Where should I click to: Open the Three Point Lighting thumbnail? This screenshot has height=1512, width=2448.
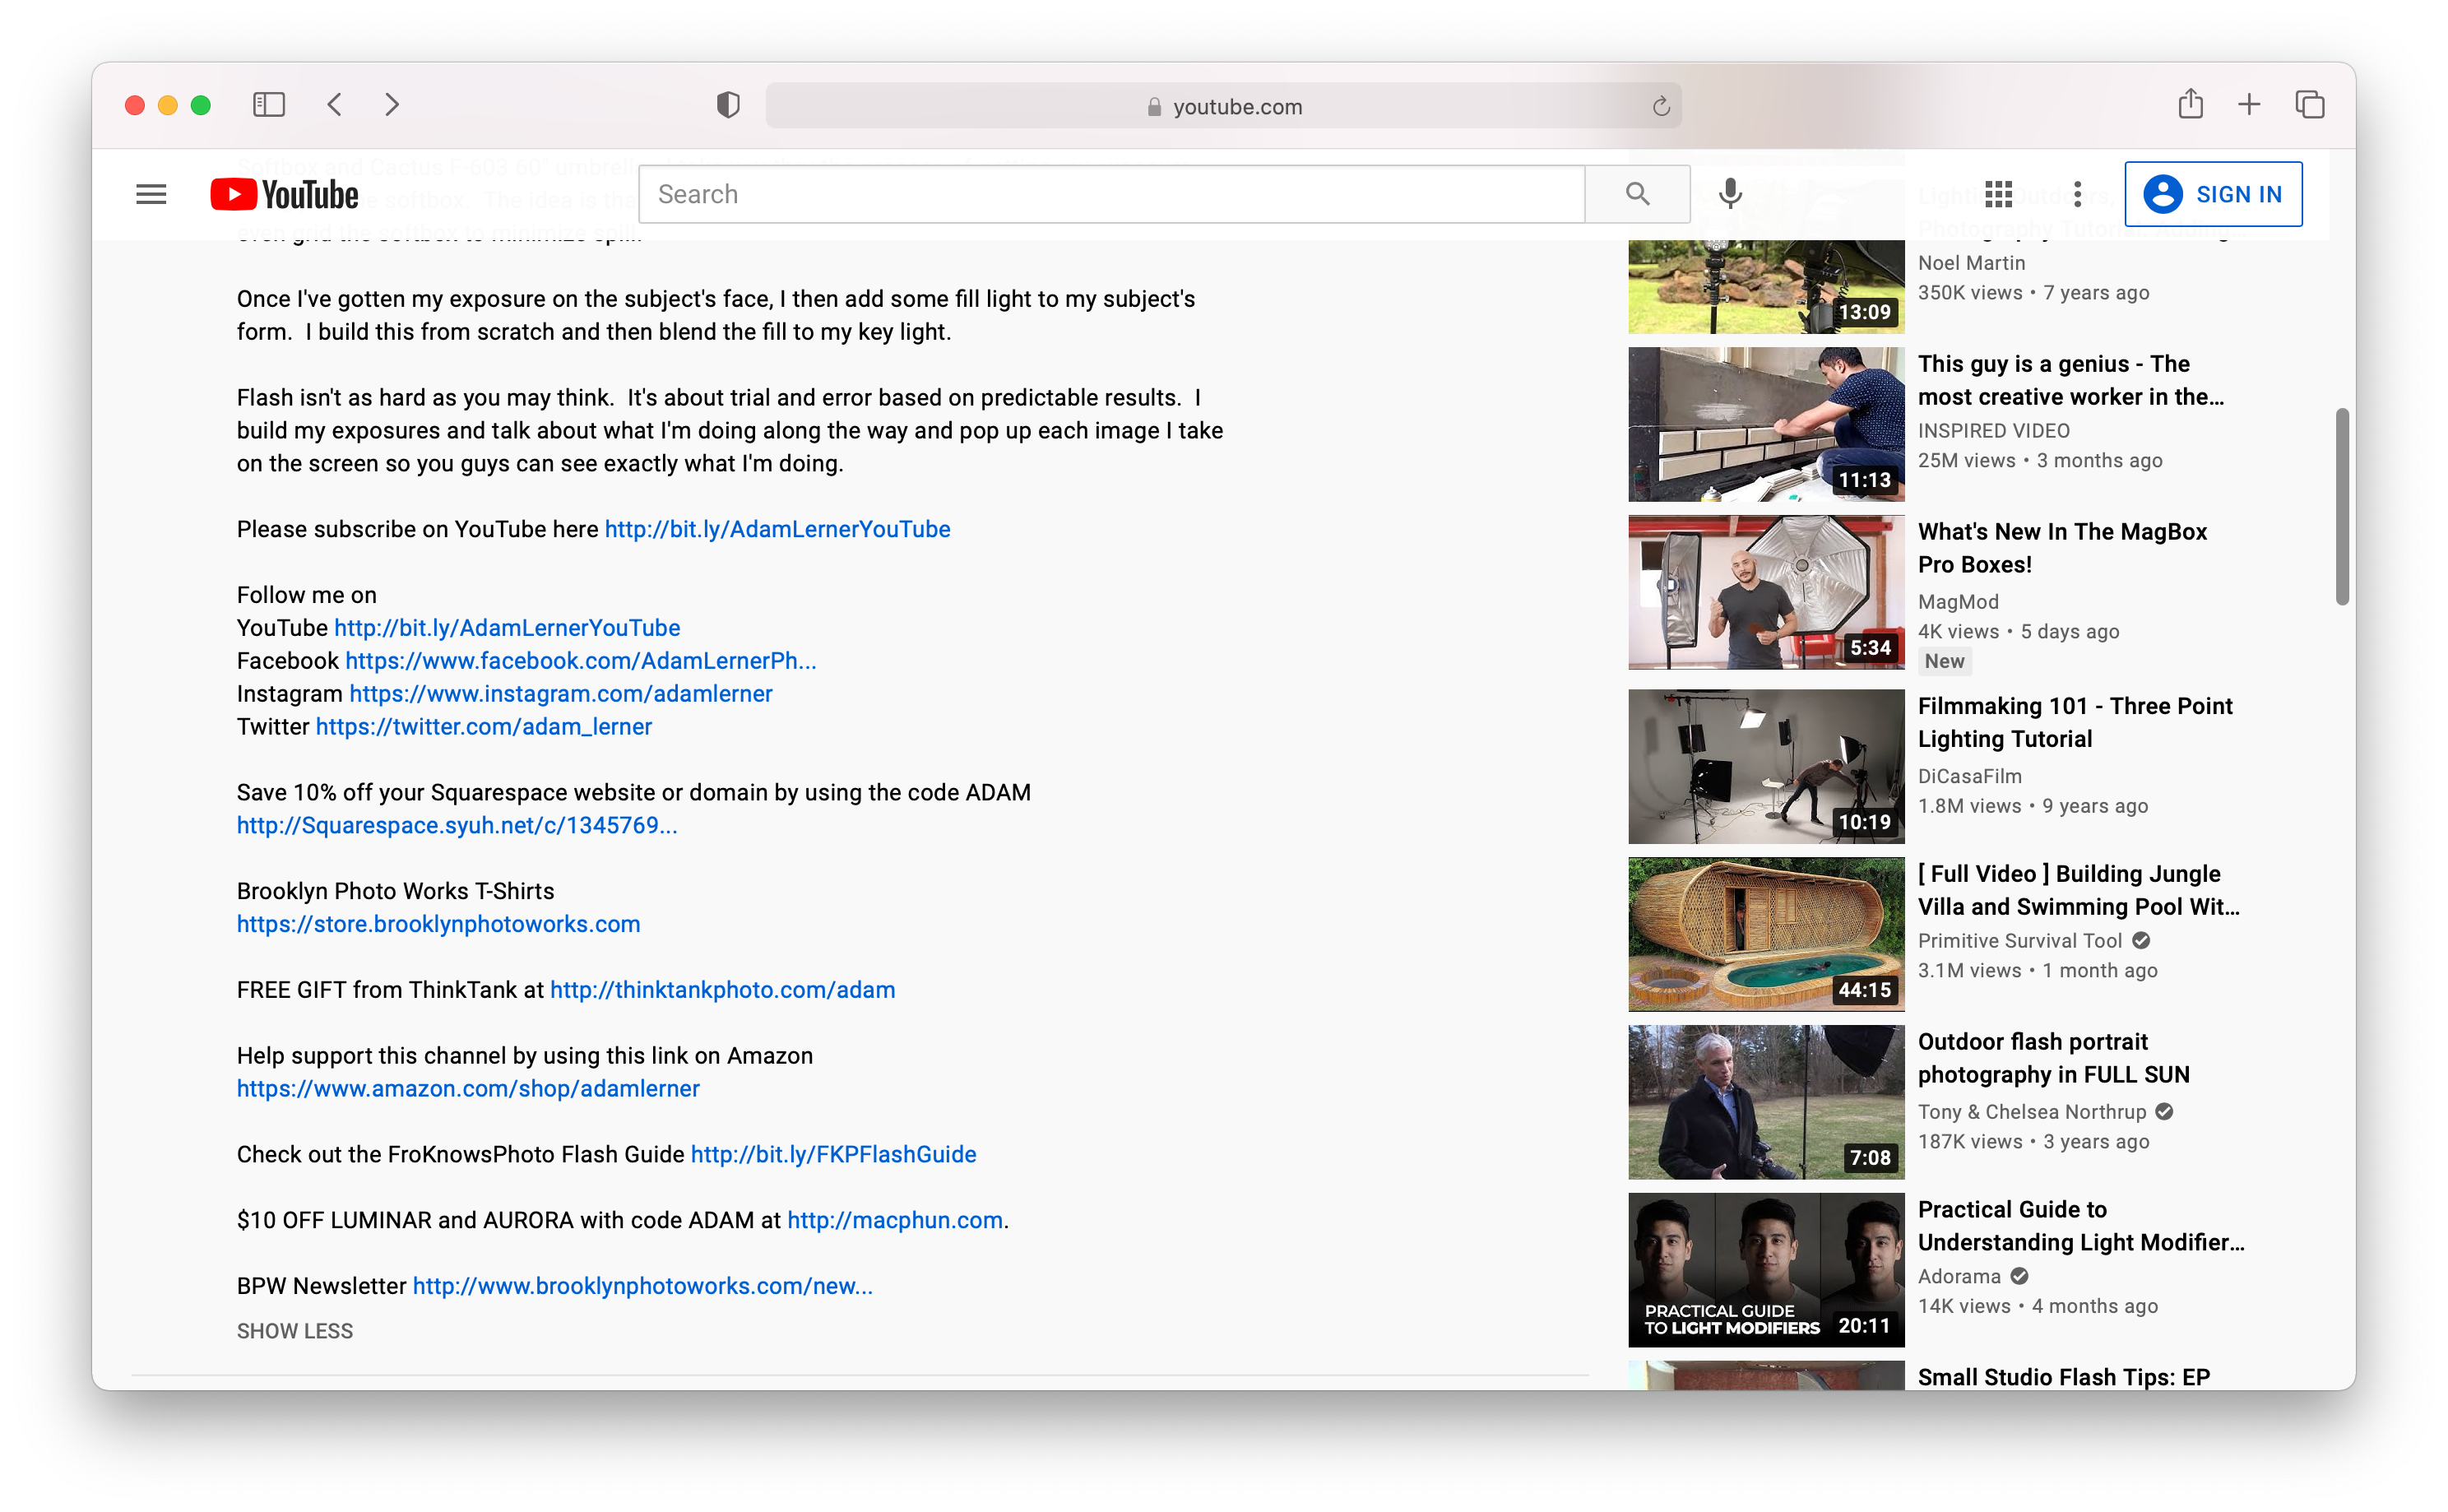1766,766
